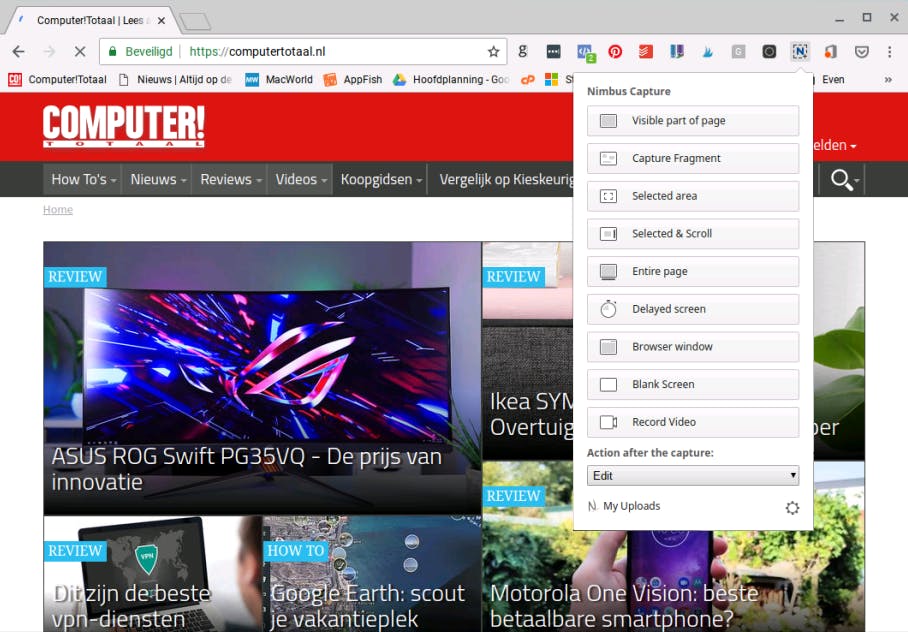Click the Microsoft logo bookmark icon
908x632 pixels.
point(551,79)
